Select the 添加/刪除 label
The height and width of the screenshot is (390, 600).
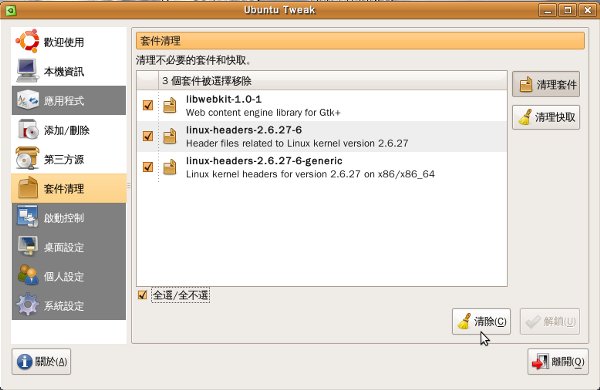[67, 131]
